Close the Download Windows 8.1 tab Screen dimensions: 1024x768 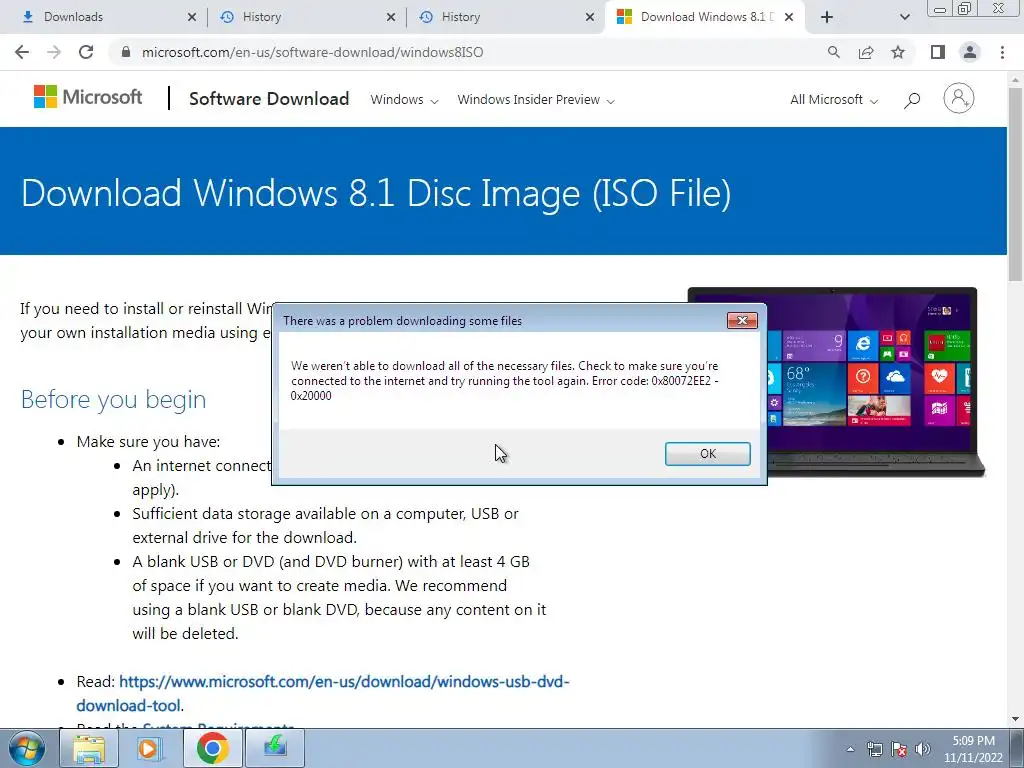[789, 17]
